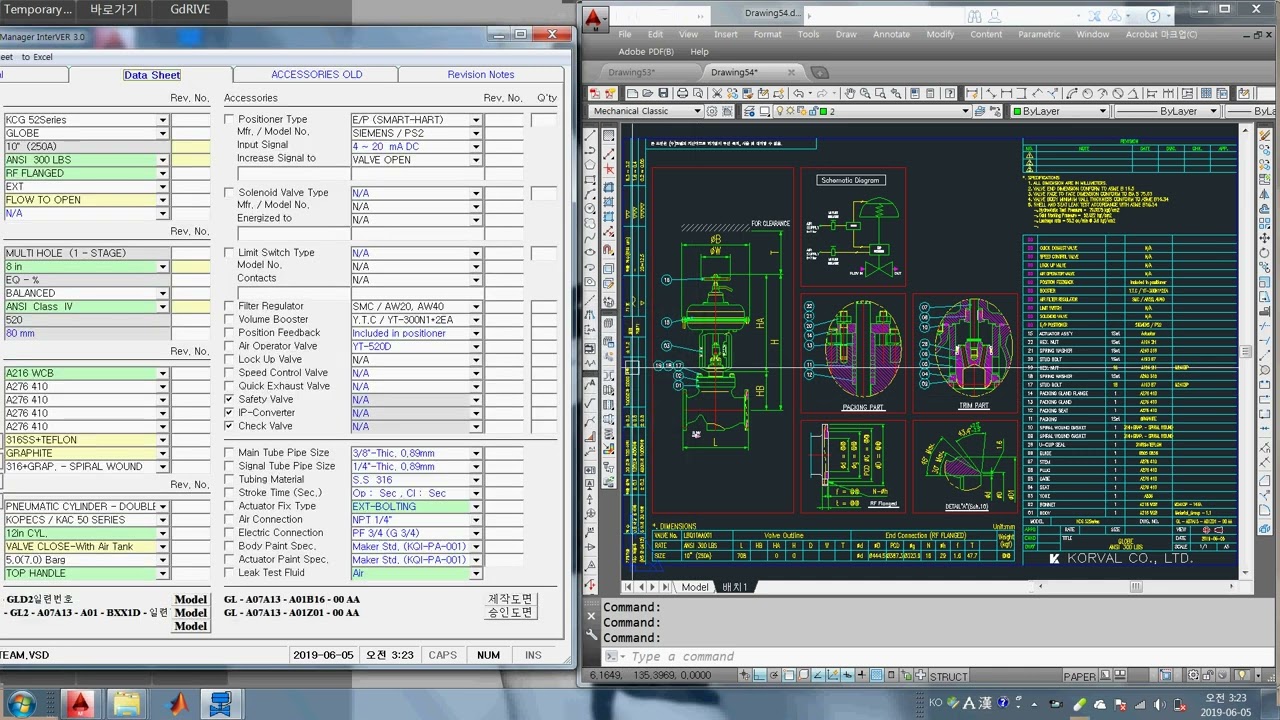Expand the A216 WCB material dropdown
1280x720 pixels.
162,373
